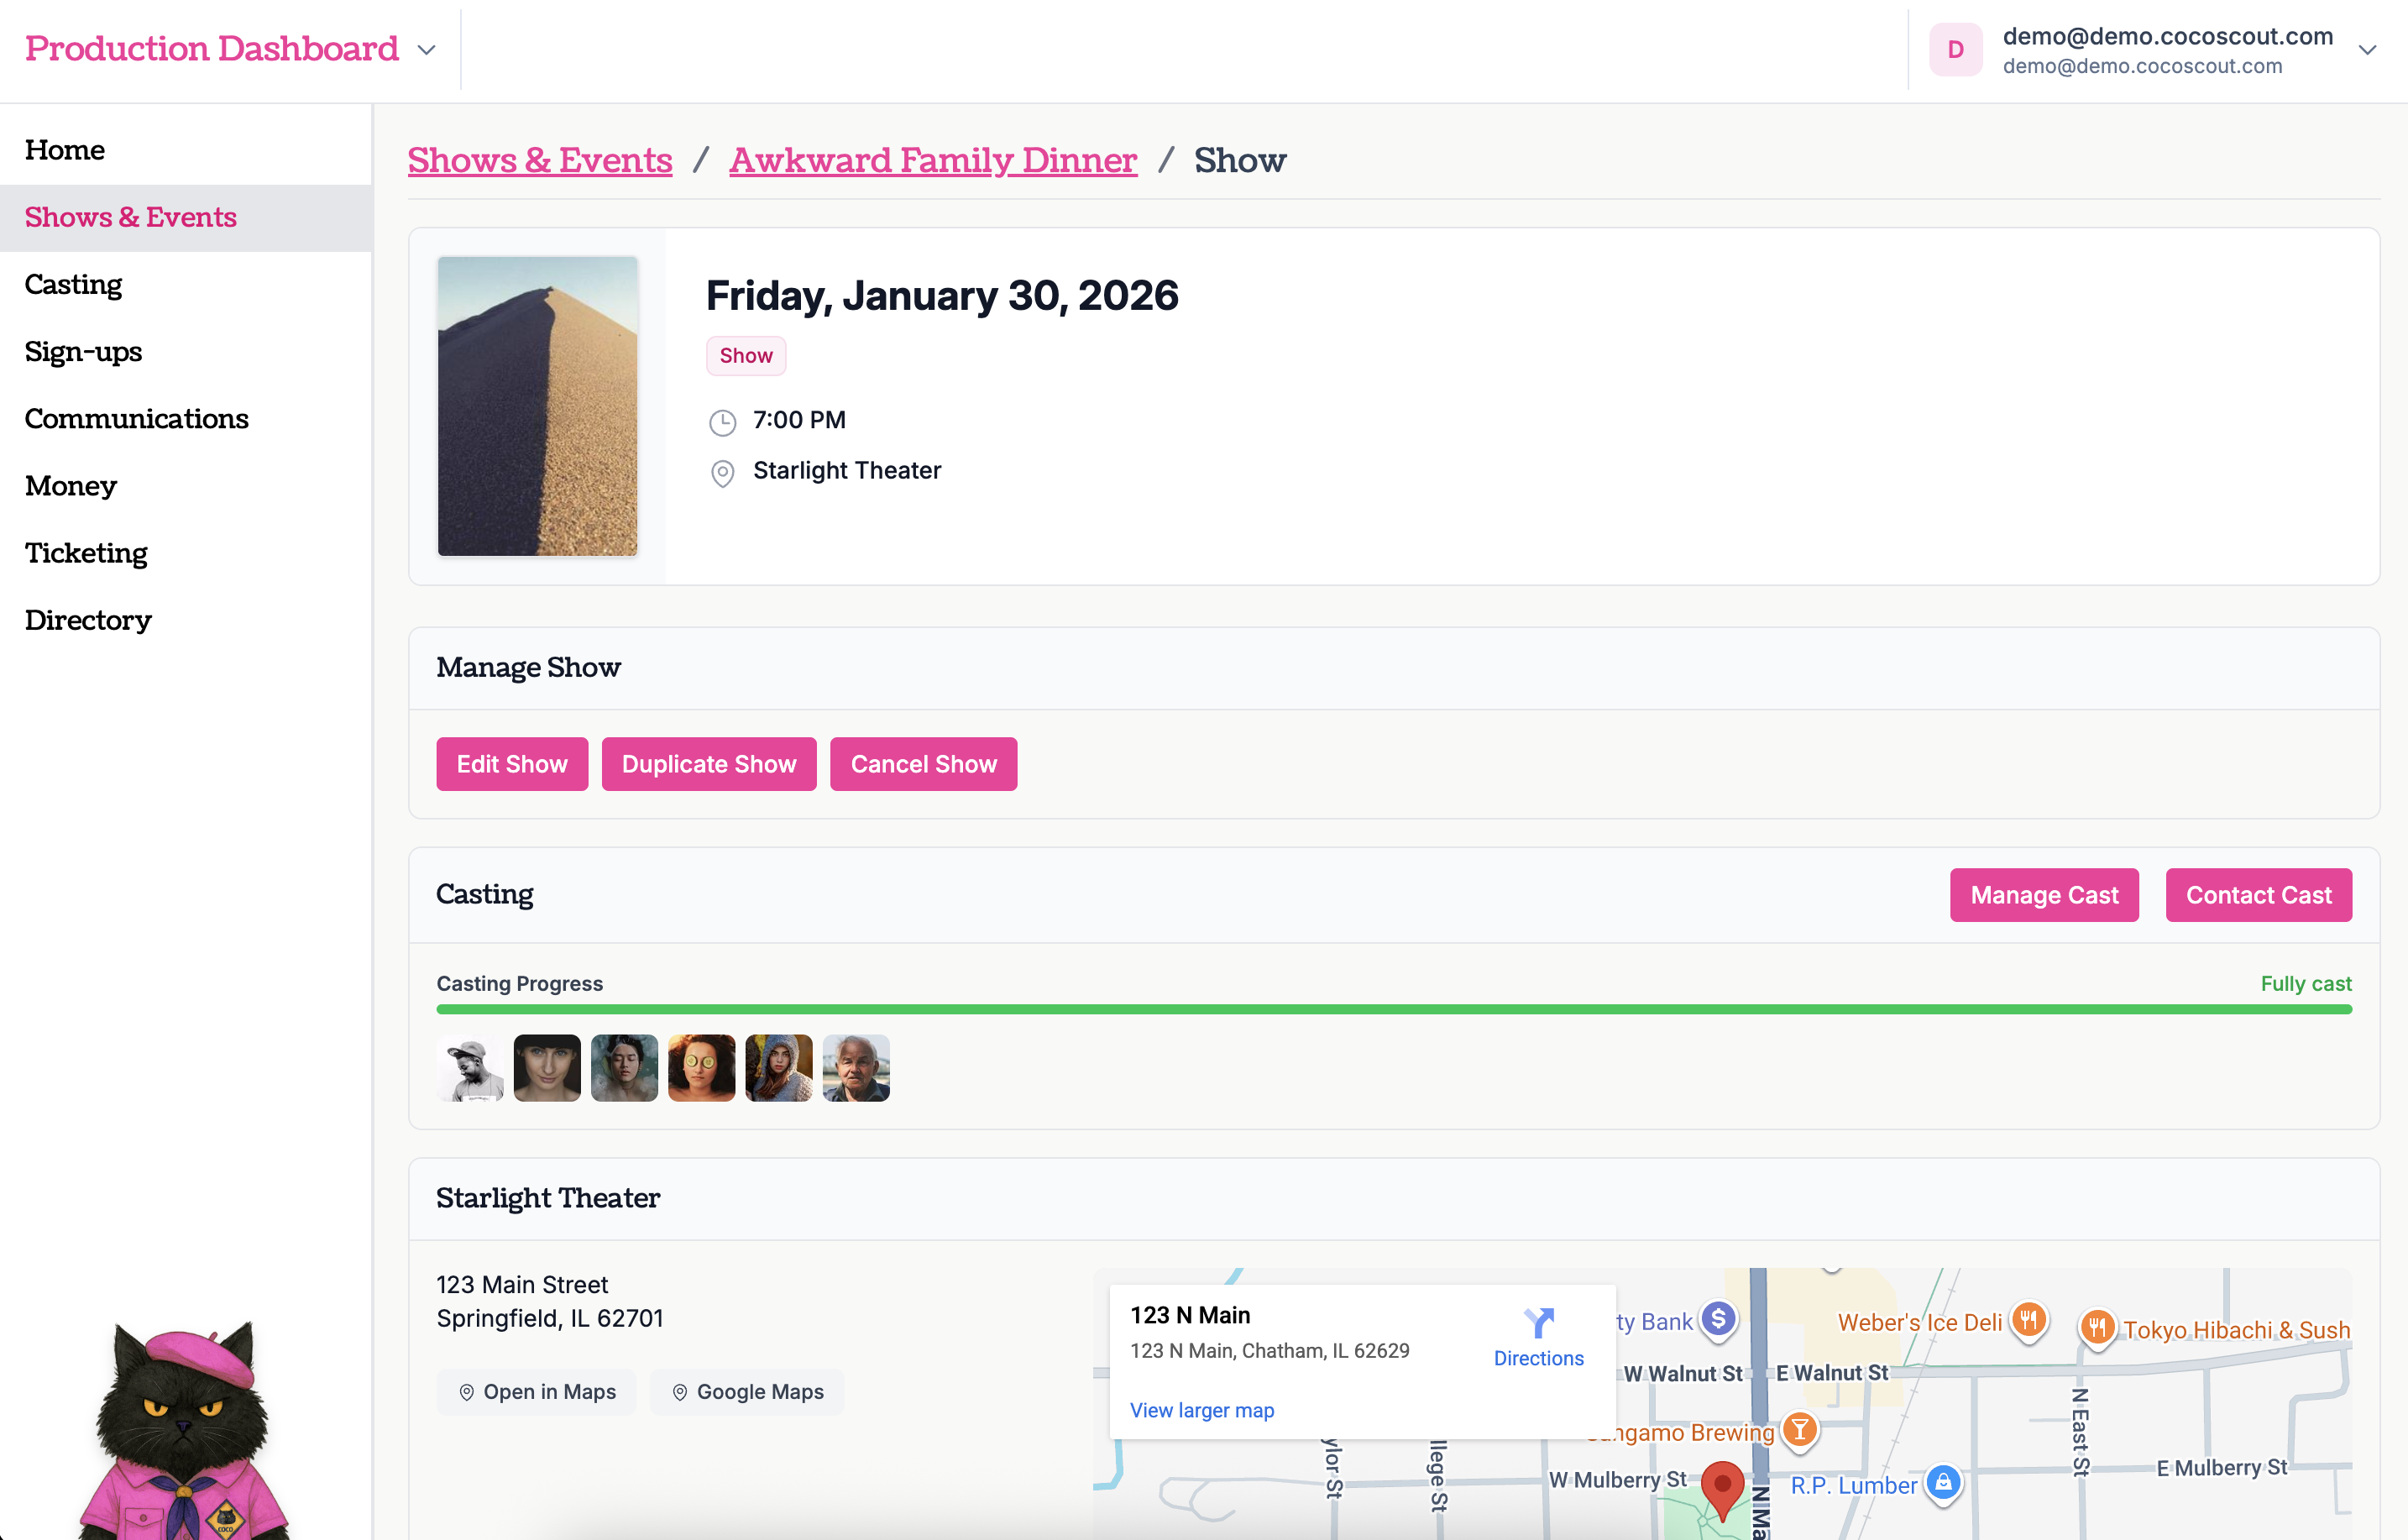This screenshot has width=2408, height=1540.
Task: Navigate to the Communications menu item
Action: coord(136,419)
